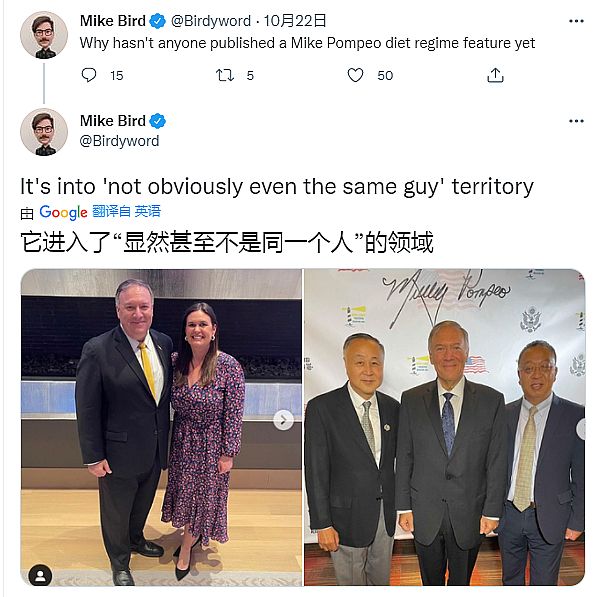Advance using the arrow on the left photo
Screen dimensions: 598x597
click(x=283, y=420)
